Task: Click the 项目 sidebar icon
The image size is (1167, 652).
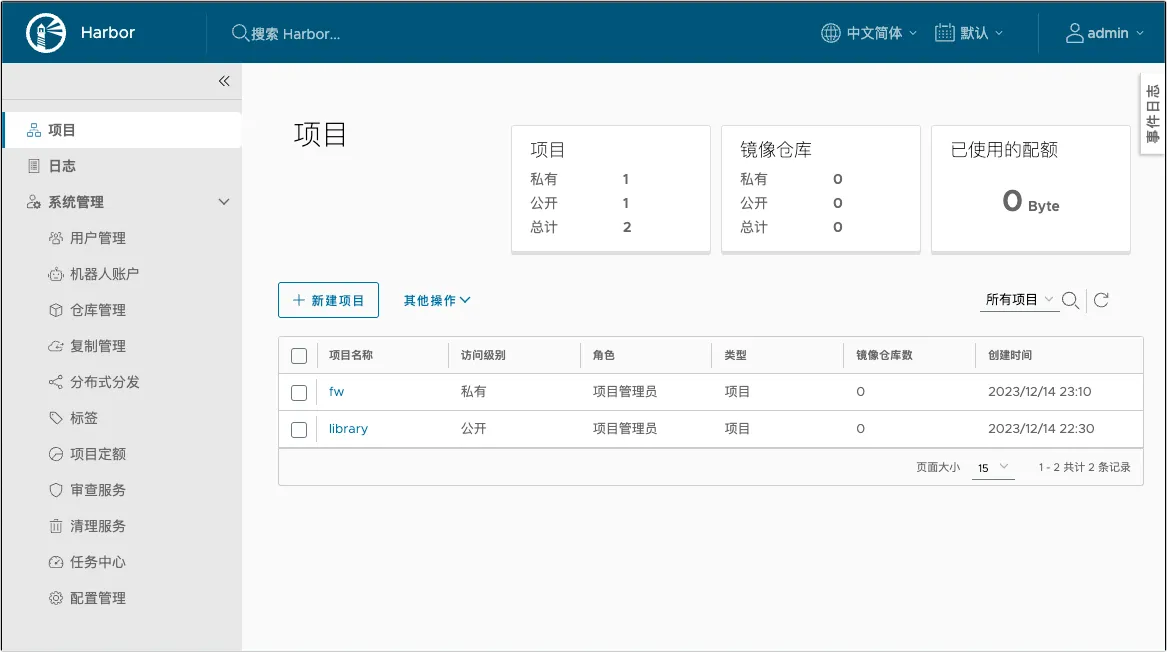Action: (x=33, y=130)
